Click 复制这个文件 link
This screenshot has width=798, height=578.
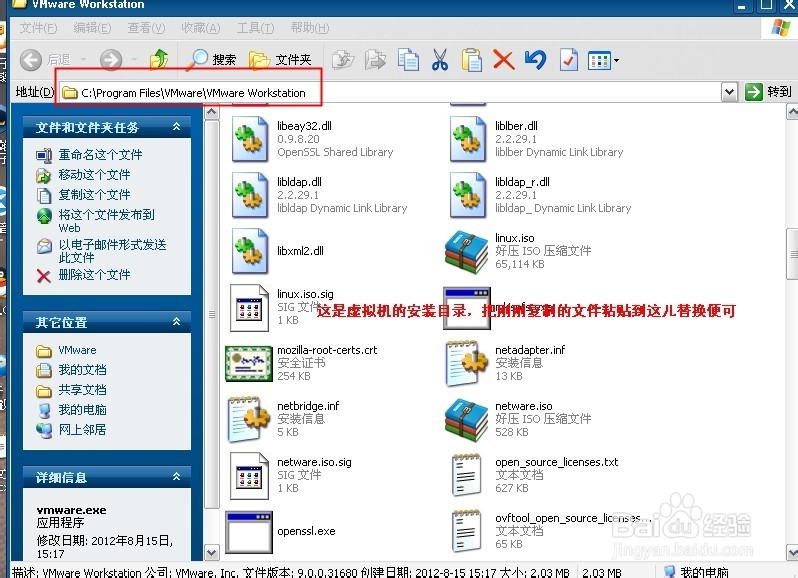coord(94,195)
